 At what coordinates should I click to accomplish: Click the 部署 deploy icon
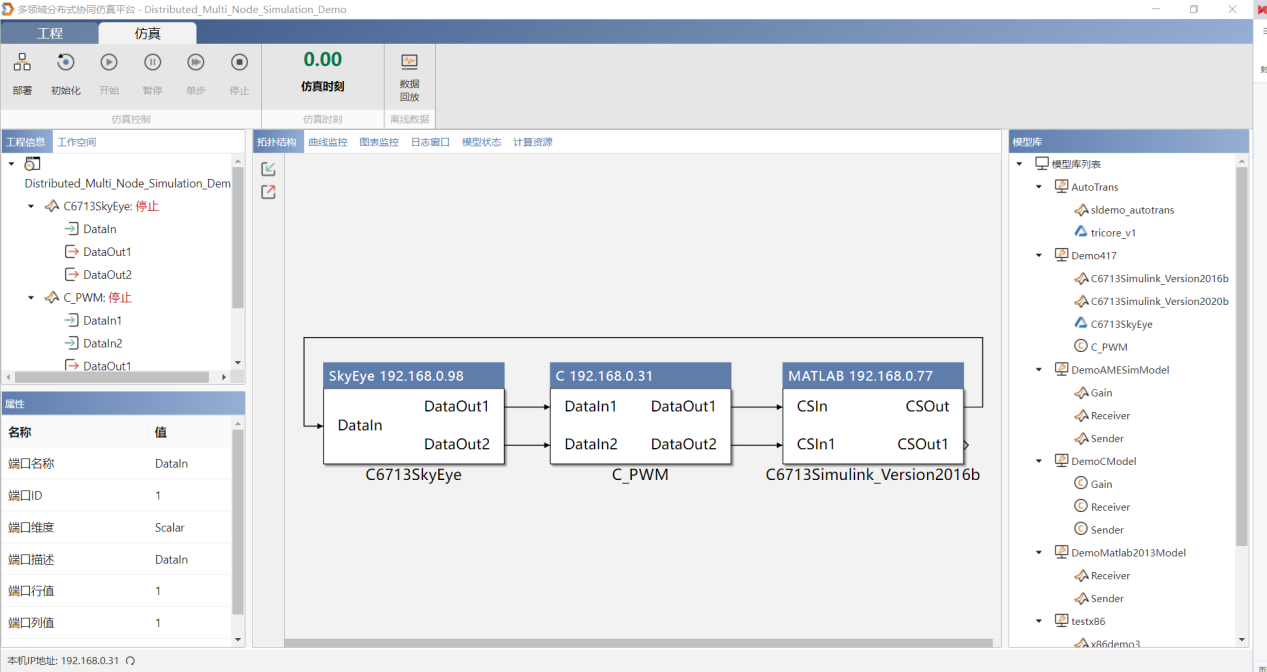click(22, 62)
